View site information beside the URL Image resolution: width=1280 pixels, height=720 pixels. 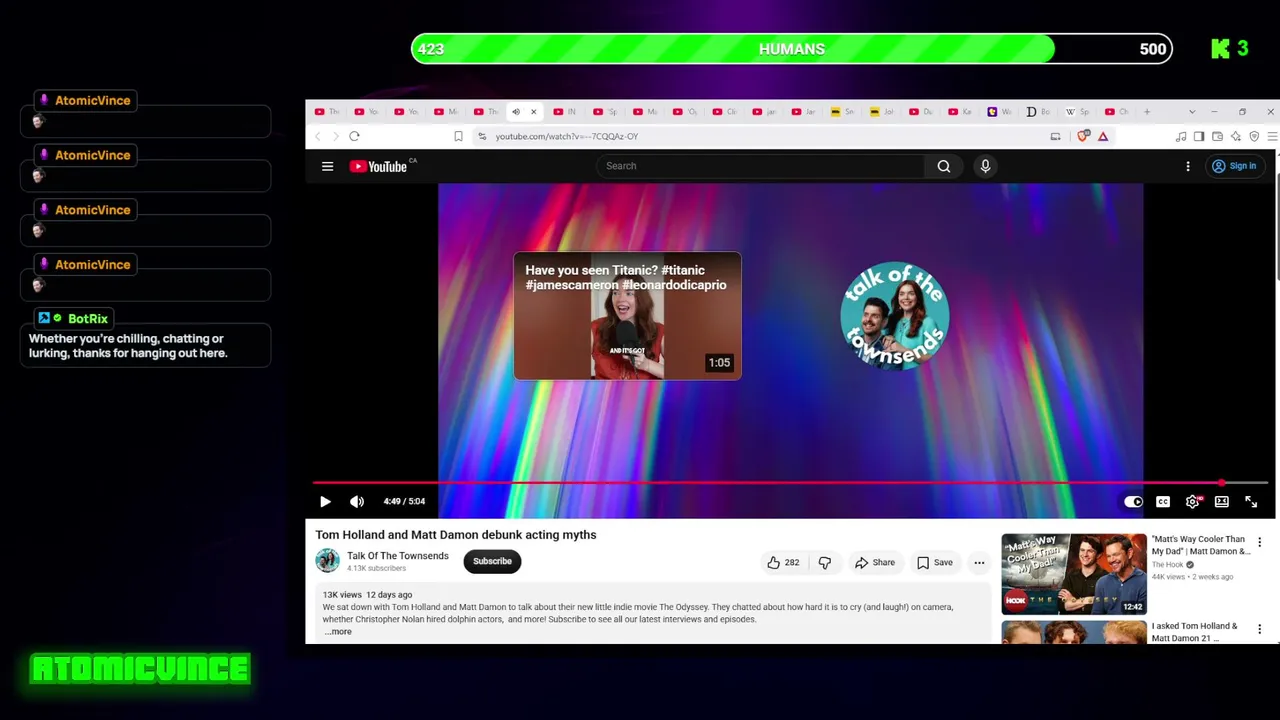pos(482,136)
